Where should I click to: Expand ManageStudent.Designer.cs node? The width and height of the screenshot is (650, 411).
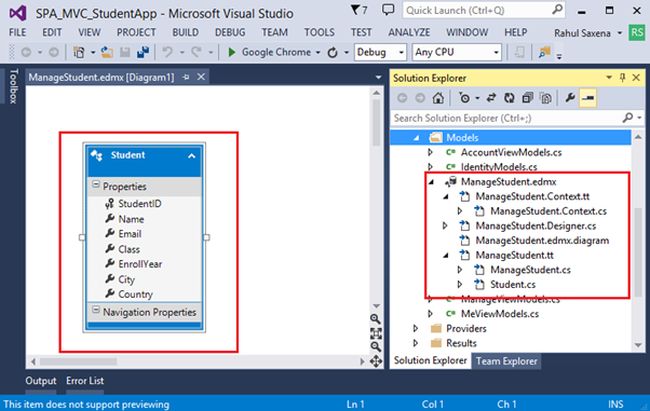pos(445,226)
